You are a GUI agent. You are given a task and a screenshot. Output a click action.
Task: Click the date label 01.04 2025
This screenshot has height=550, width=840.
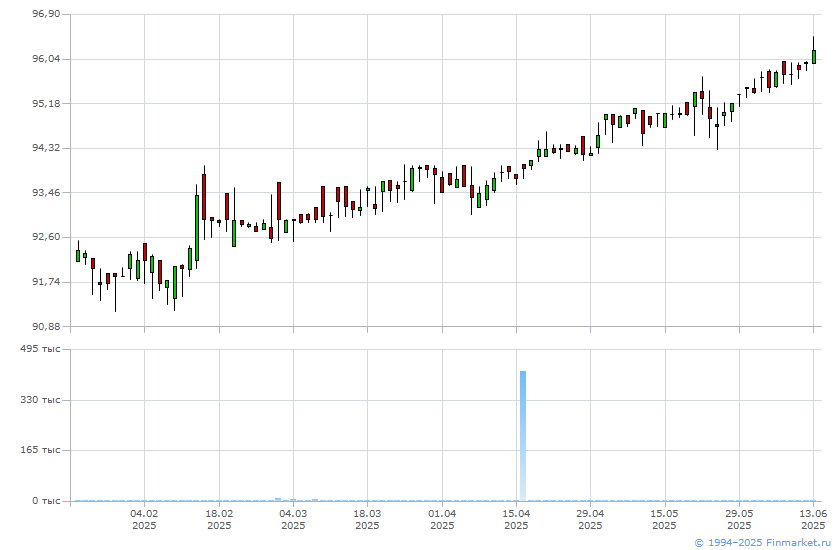[x=442, y=519]
